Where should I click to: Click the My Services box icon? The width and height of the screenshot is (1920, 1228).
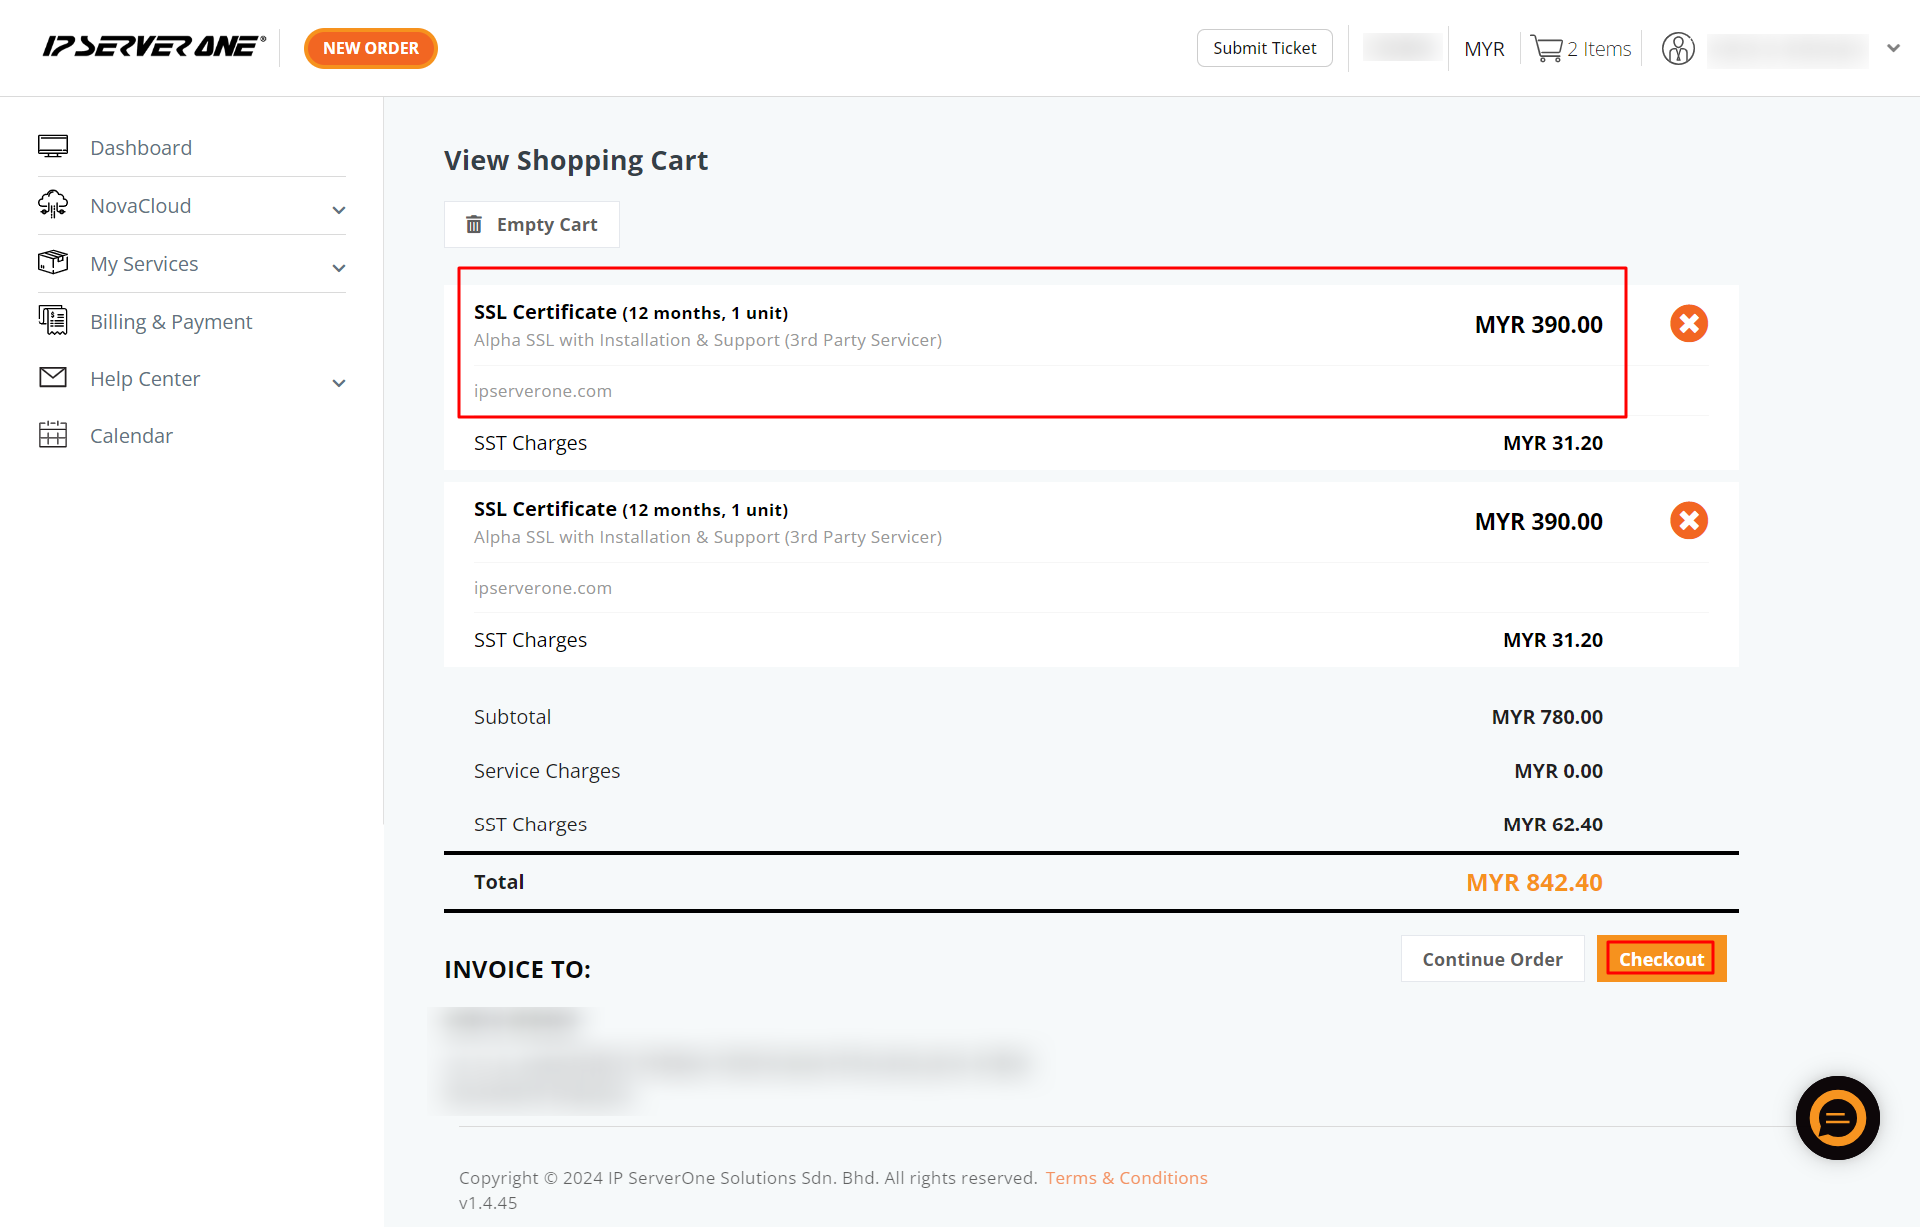click(53, 263)
